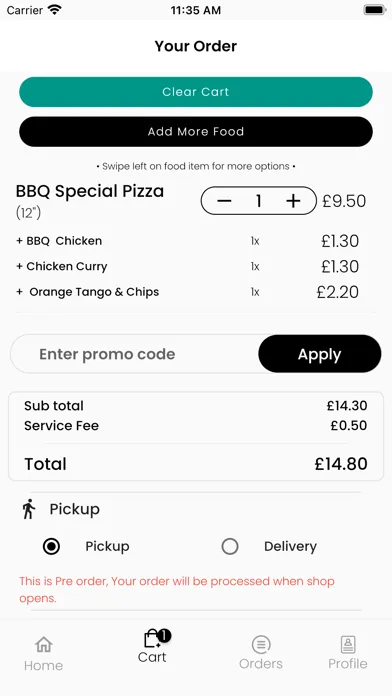Click the Total amount row
Screen dimensions: 392x696
(196, 464)
